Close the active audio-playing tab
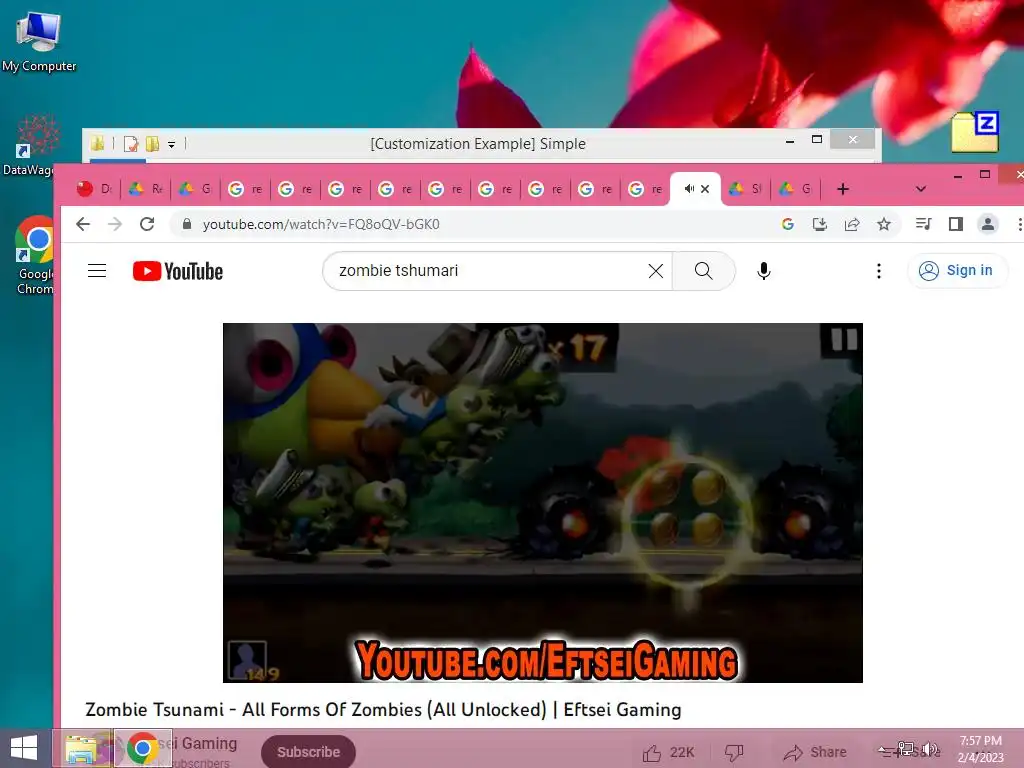The width and height of the screenshot is (1024, 768). [x=705, y=189]
